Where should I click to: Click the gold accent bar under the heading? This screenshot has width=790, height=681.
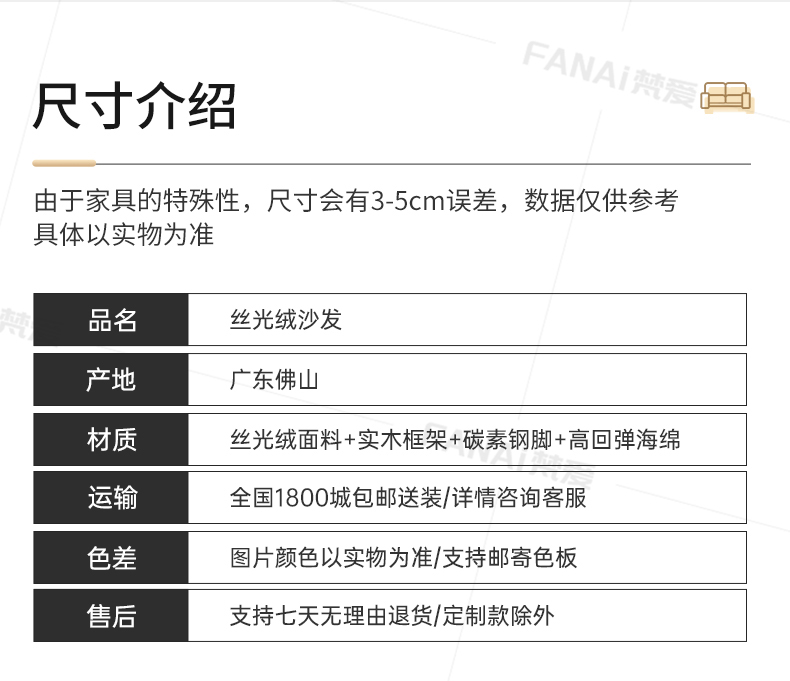(64, 163)
